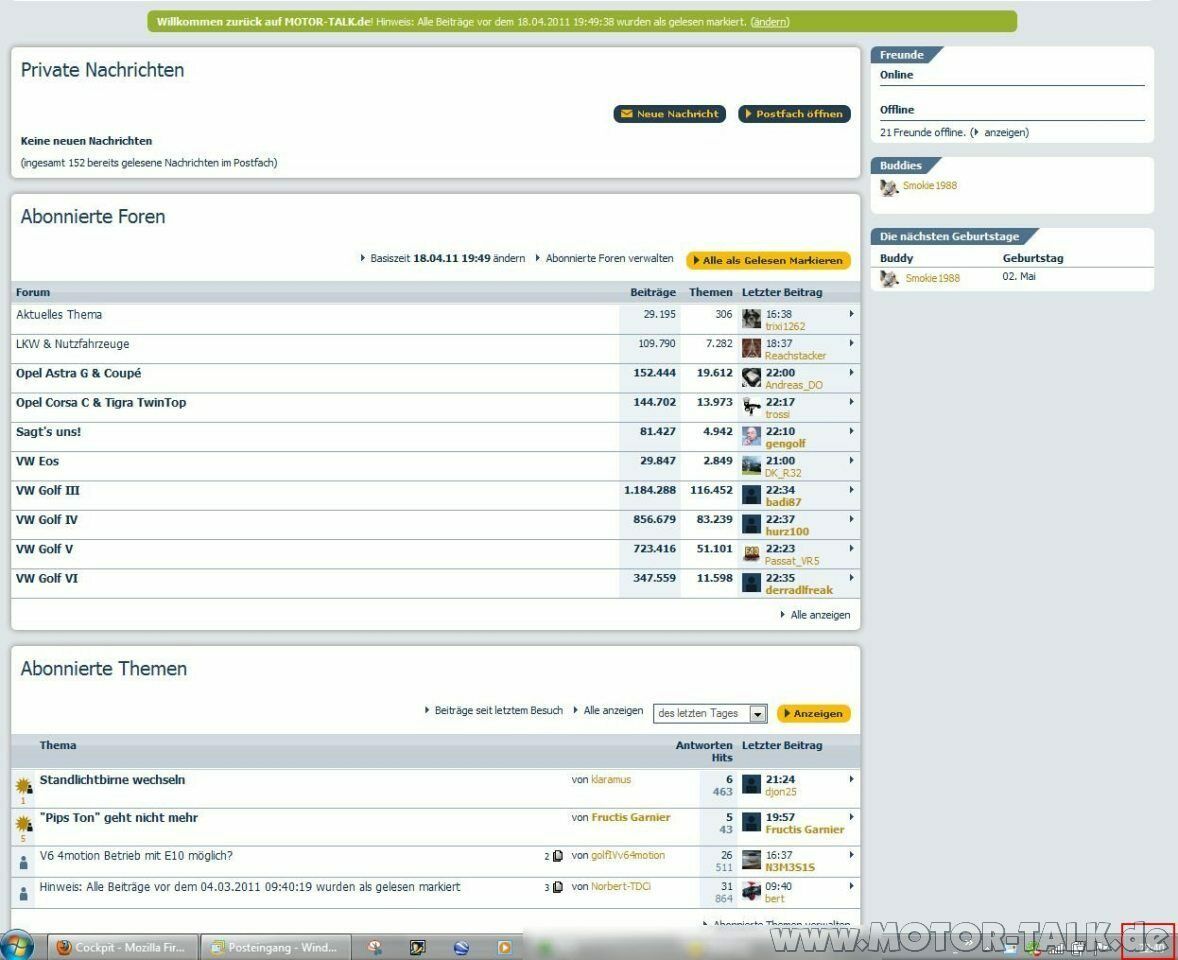Screen dimensions: 1178x960
Task: Open thread V6 4motion Betrieb mit E10 möglich?
Action: pos(136,856)
